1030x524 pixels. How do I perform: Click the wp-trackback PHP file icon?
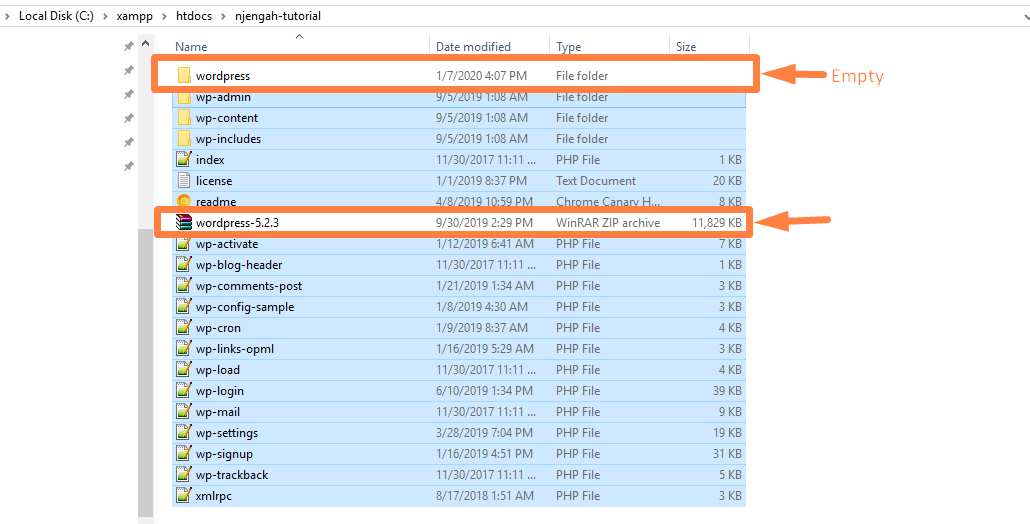point(184,475)
